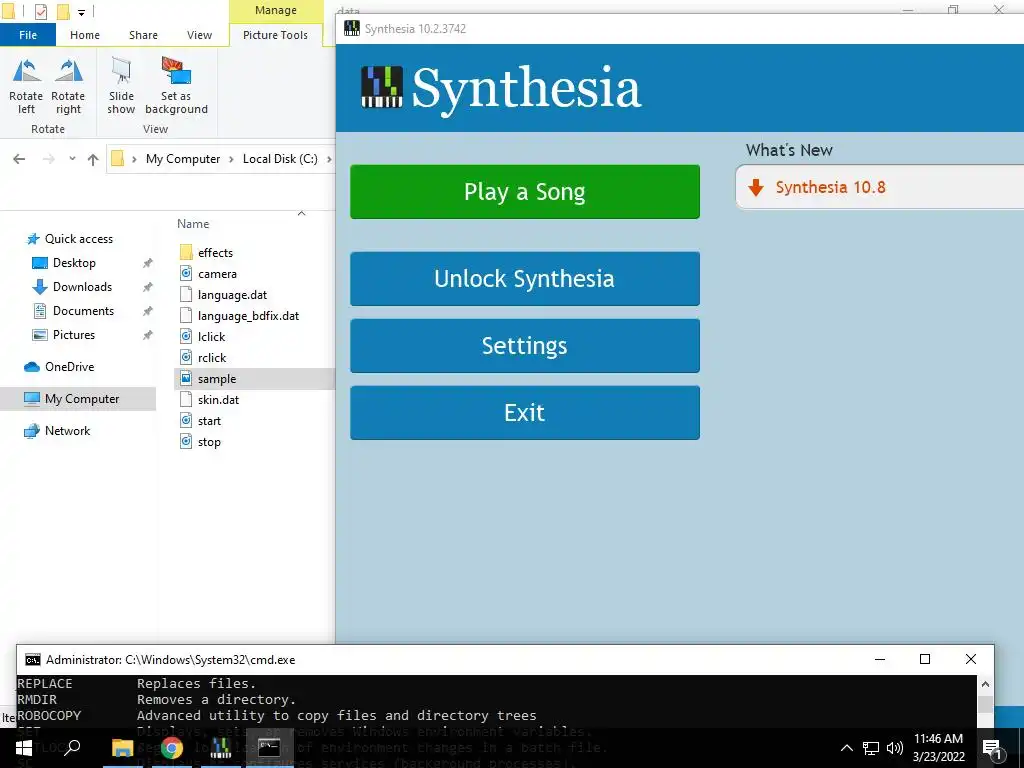
Task: Click the Rotate right icon in ribbon
Action: pyautogui.click(x=68, y=86)
